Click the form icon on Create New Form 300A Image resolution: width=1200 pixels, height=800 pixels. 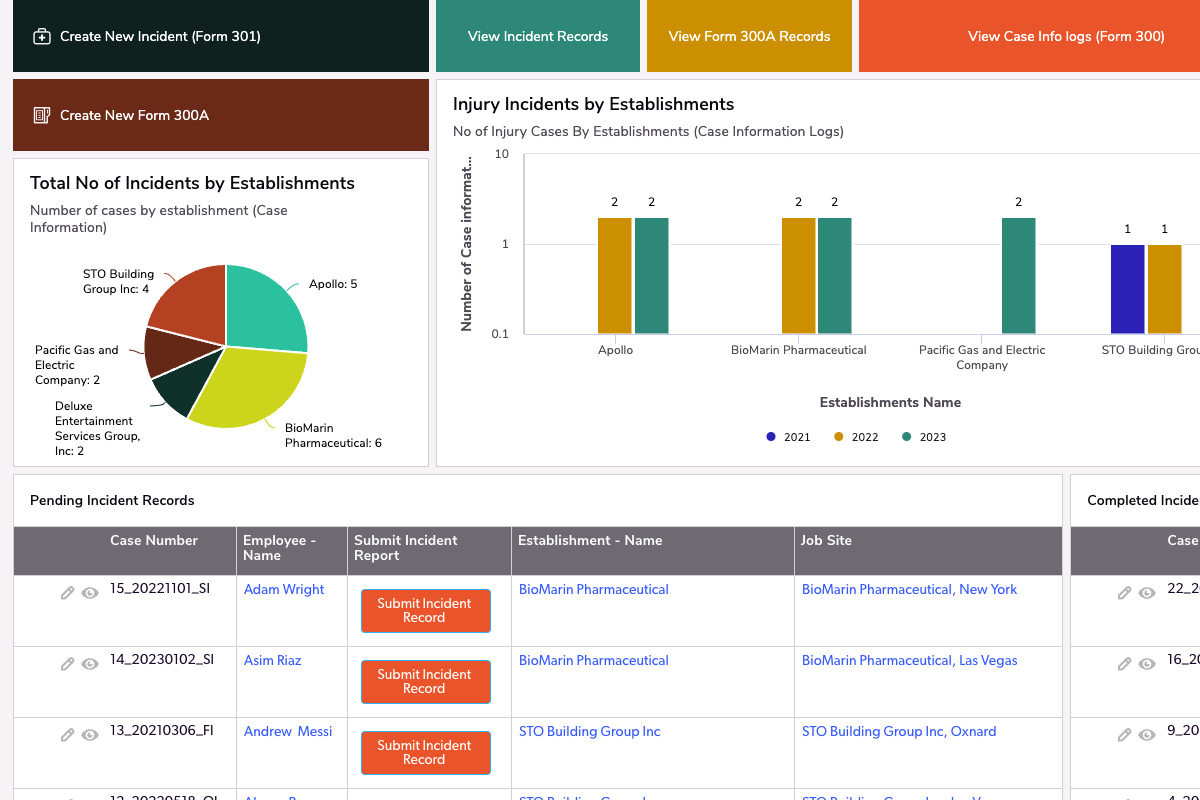42,115
